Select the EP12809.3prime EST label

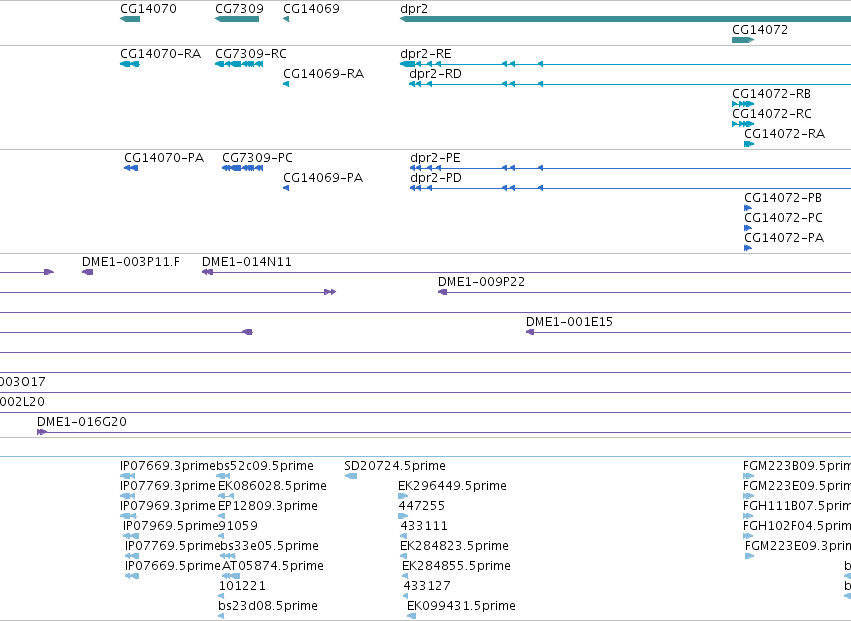(x=268, y=506)
